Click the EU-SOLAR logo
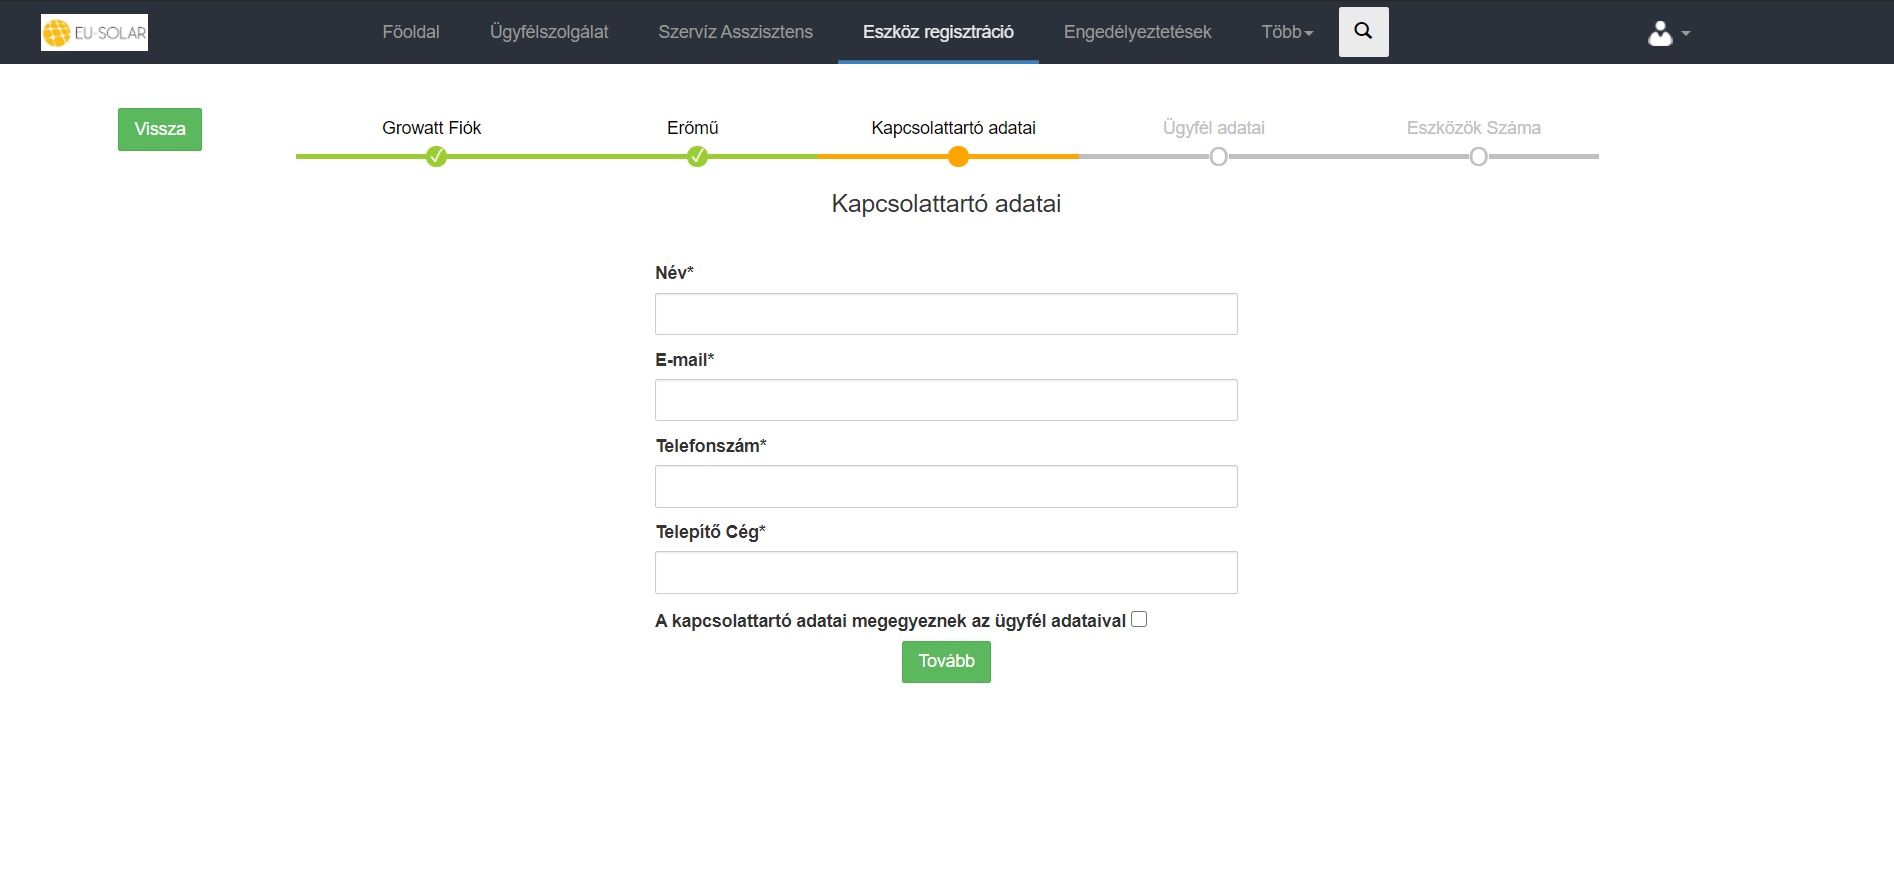This screenshot has width=1894, height=891. coord(94,32)
